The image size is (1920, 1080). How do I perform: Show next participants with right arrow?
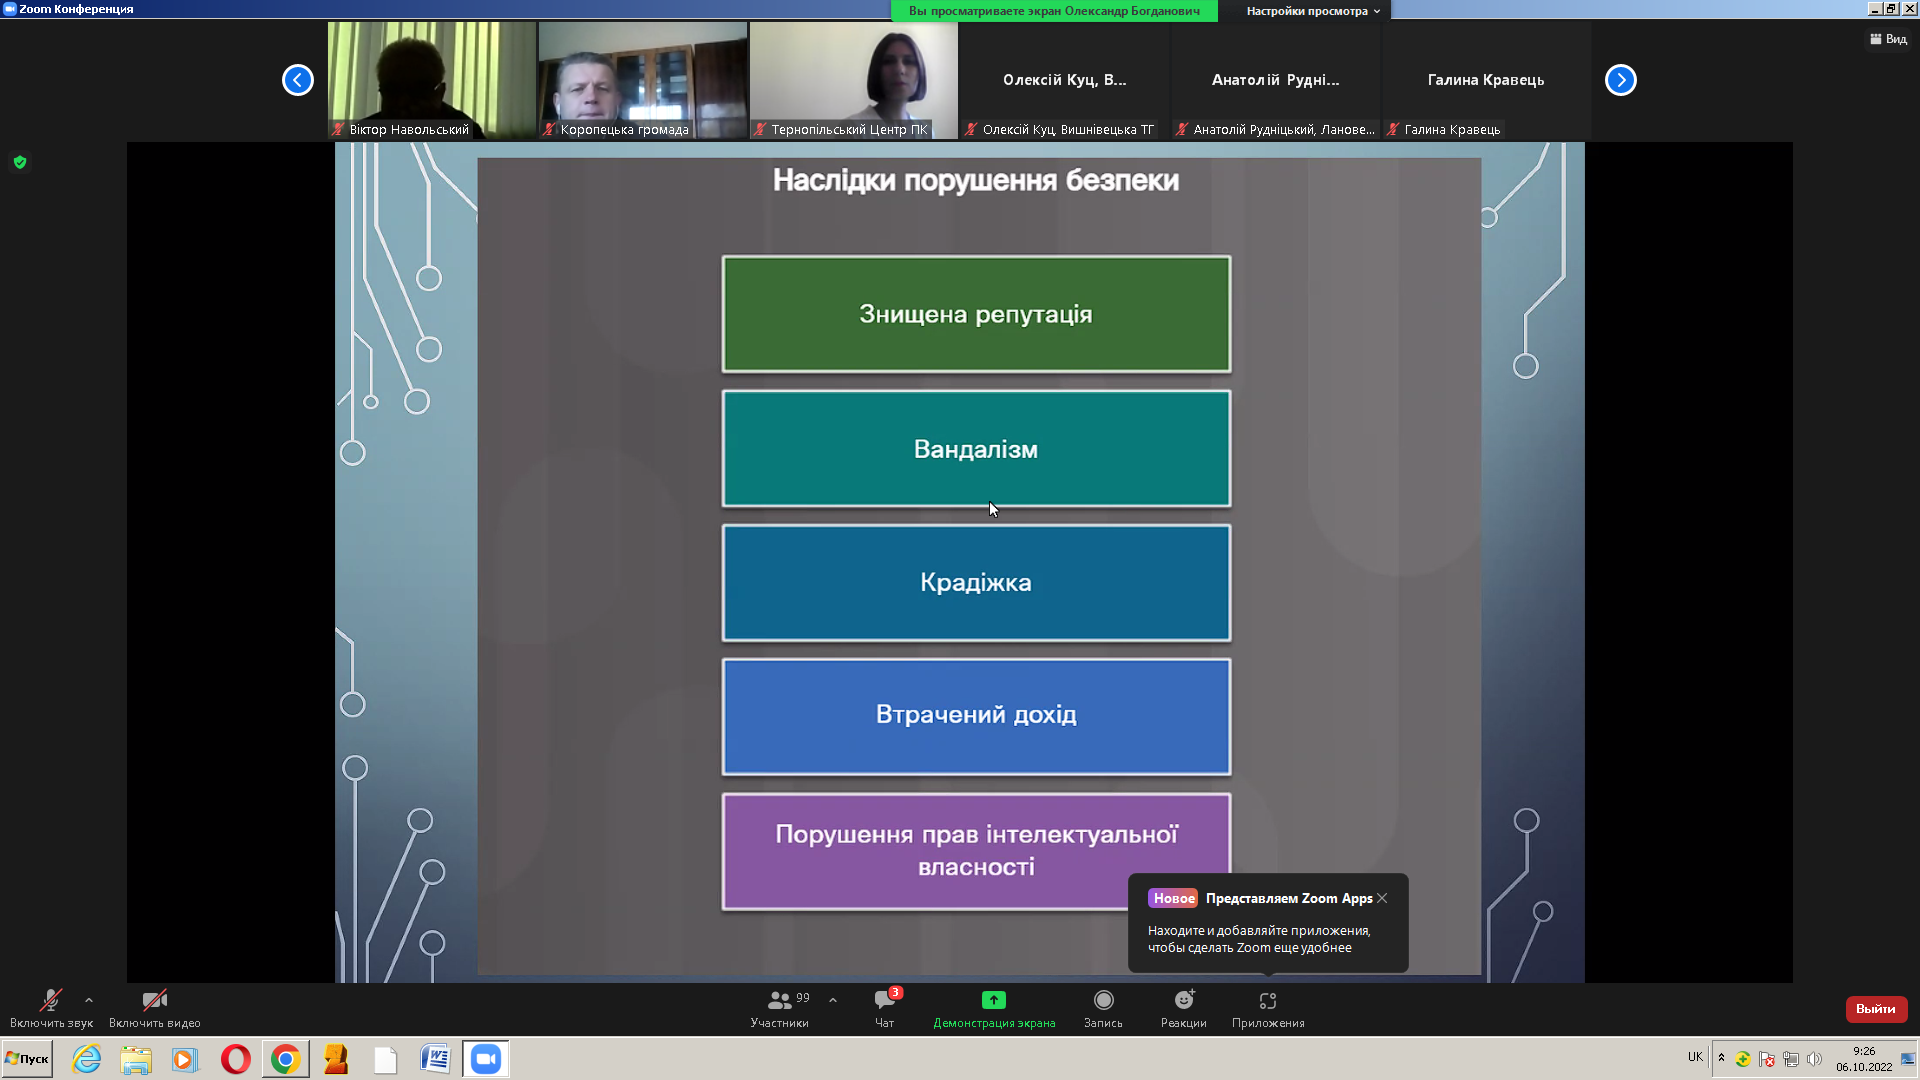[1621, 80]
